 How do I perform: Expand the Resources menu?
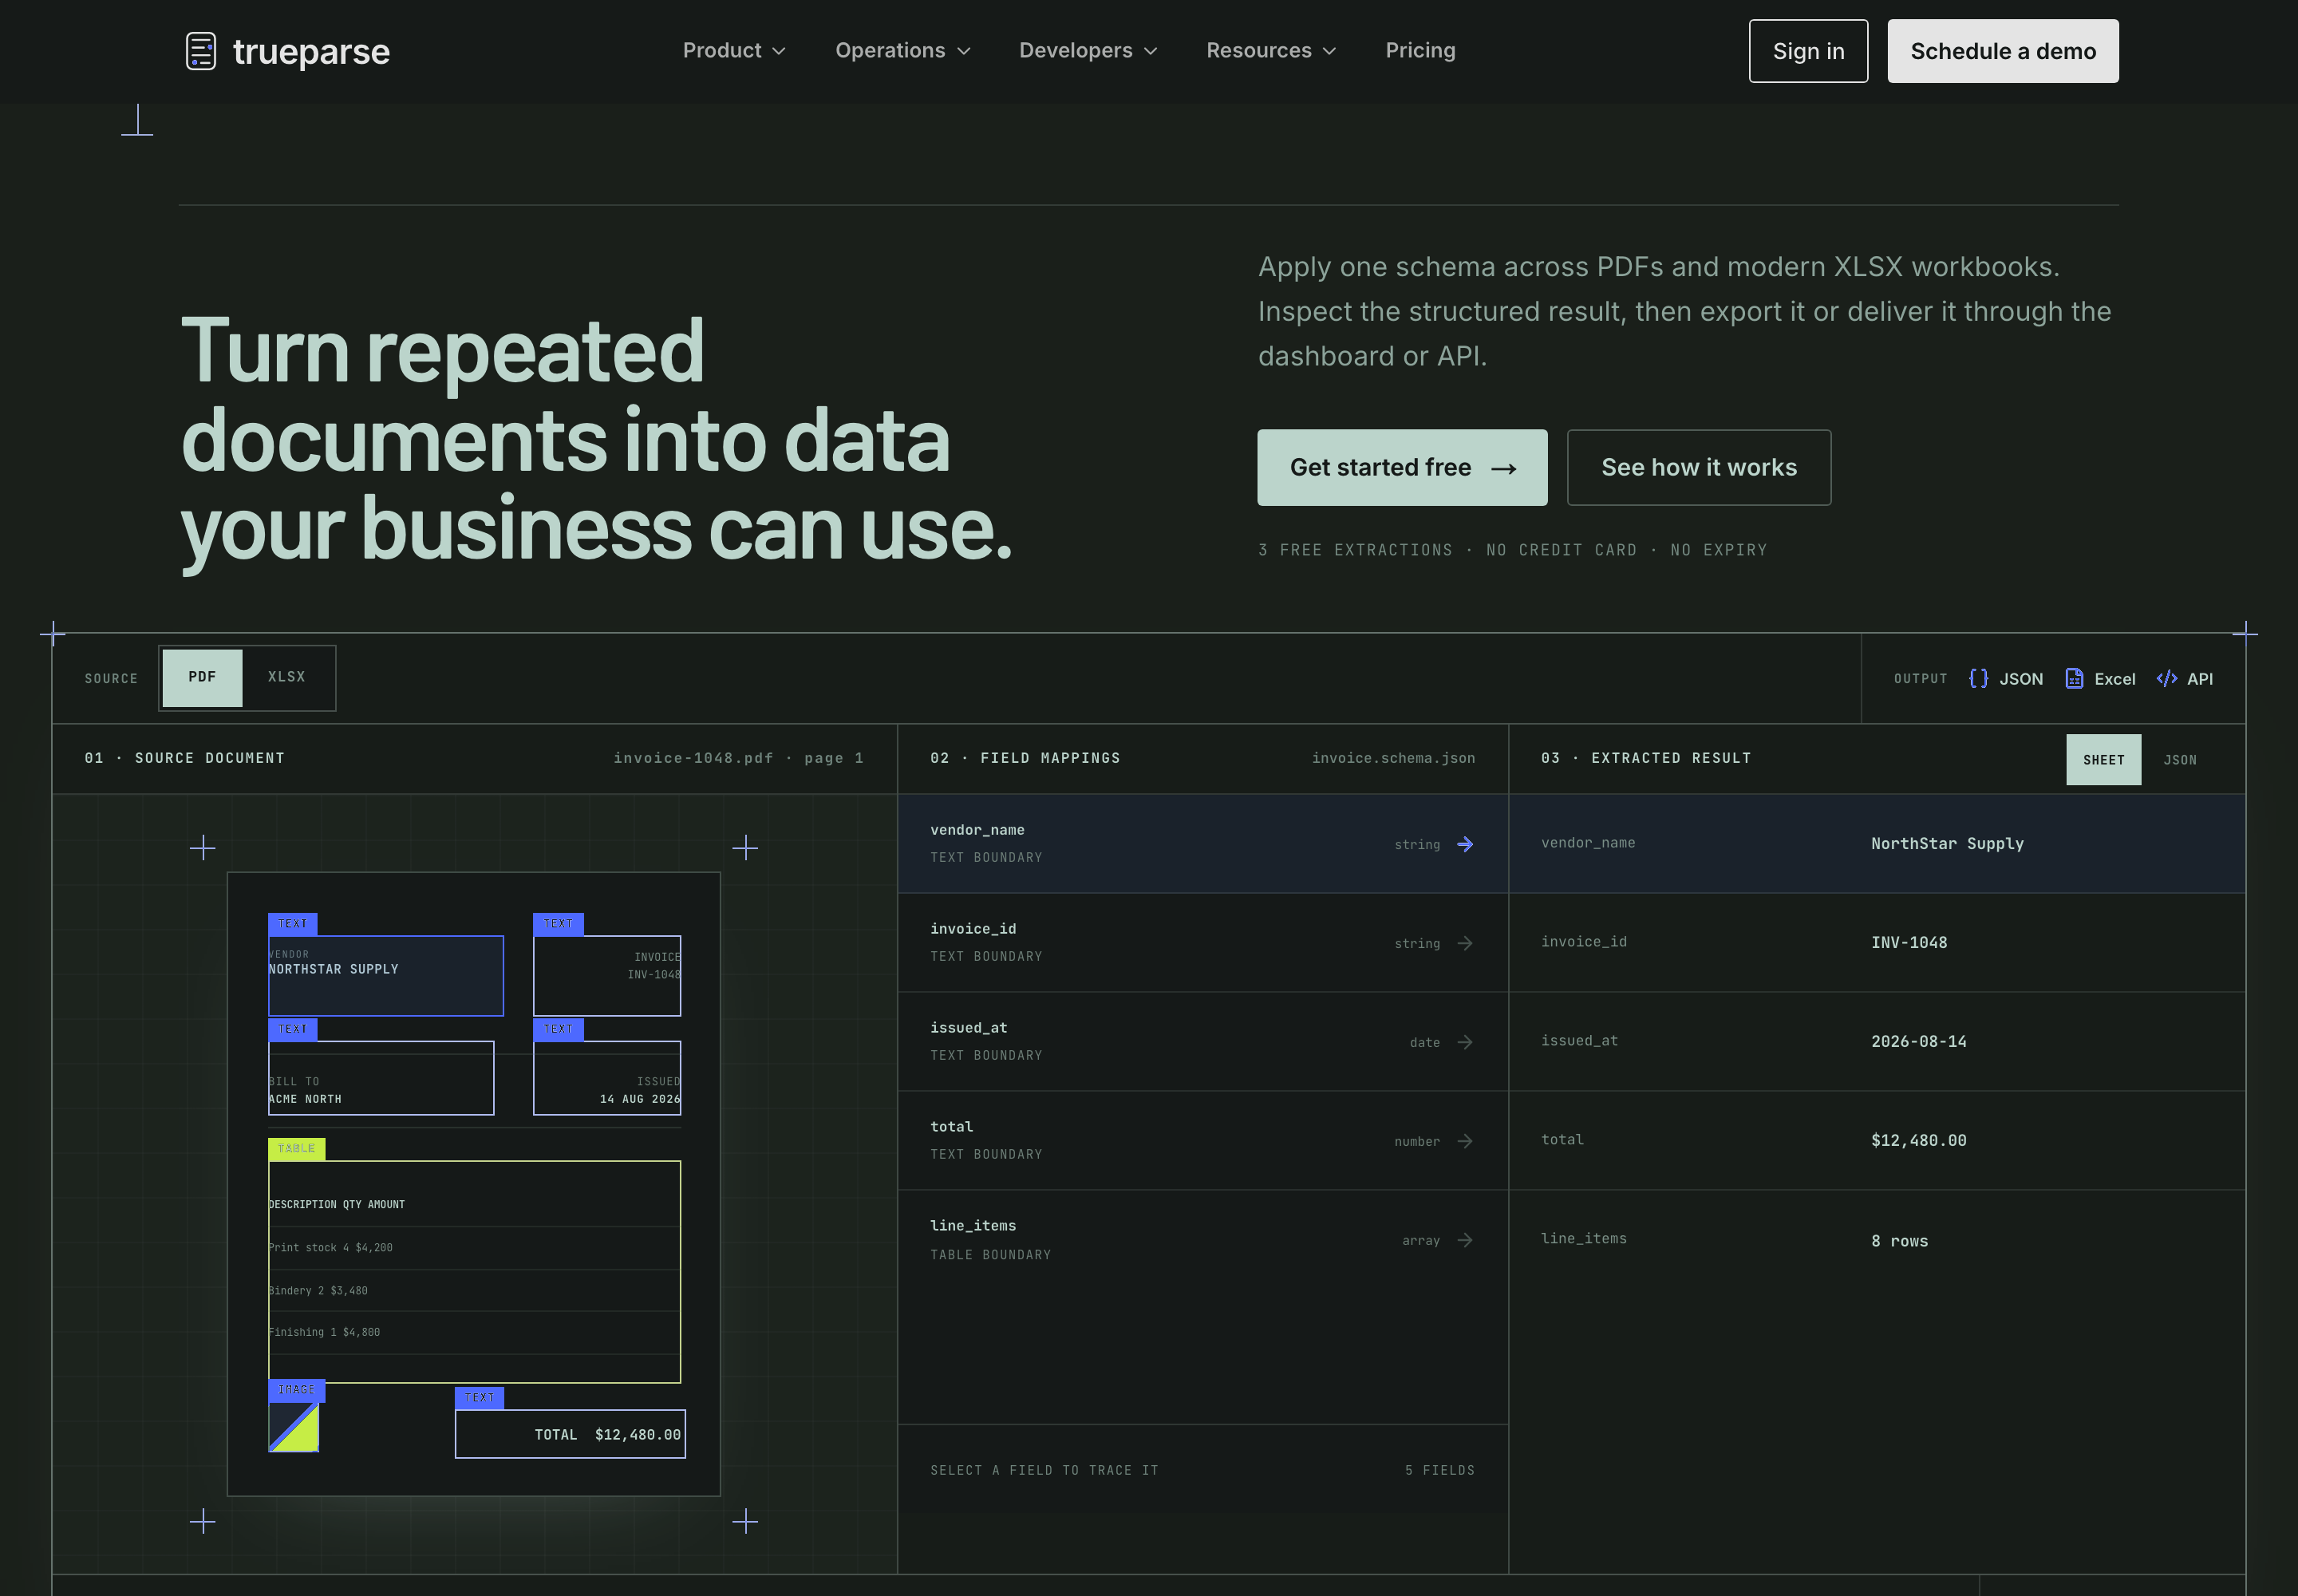click(1271, 50)
